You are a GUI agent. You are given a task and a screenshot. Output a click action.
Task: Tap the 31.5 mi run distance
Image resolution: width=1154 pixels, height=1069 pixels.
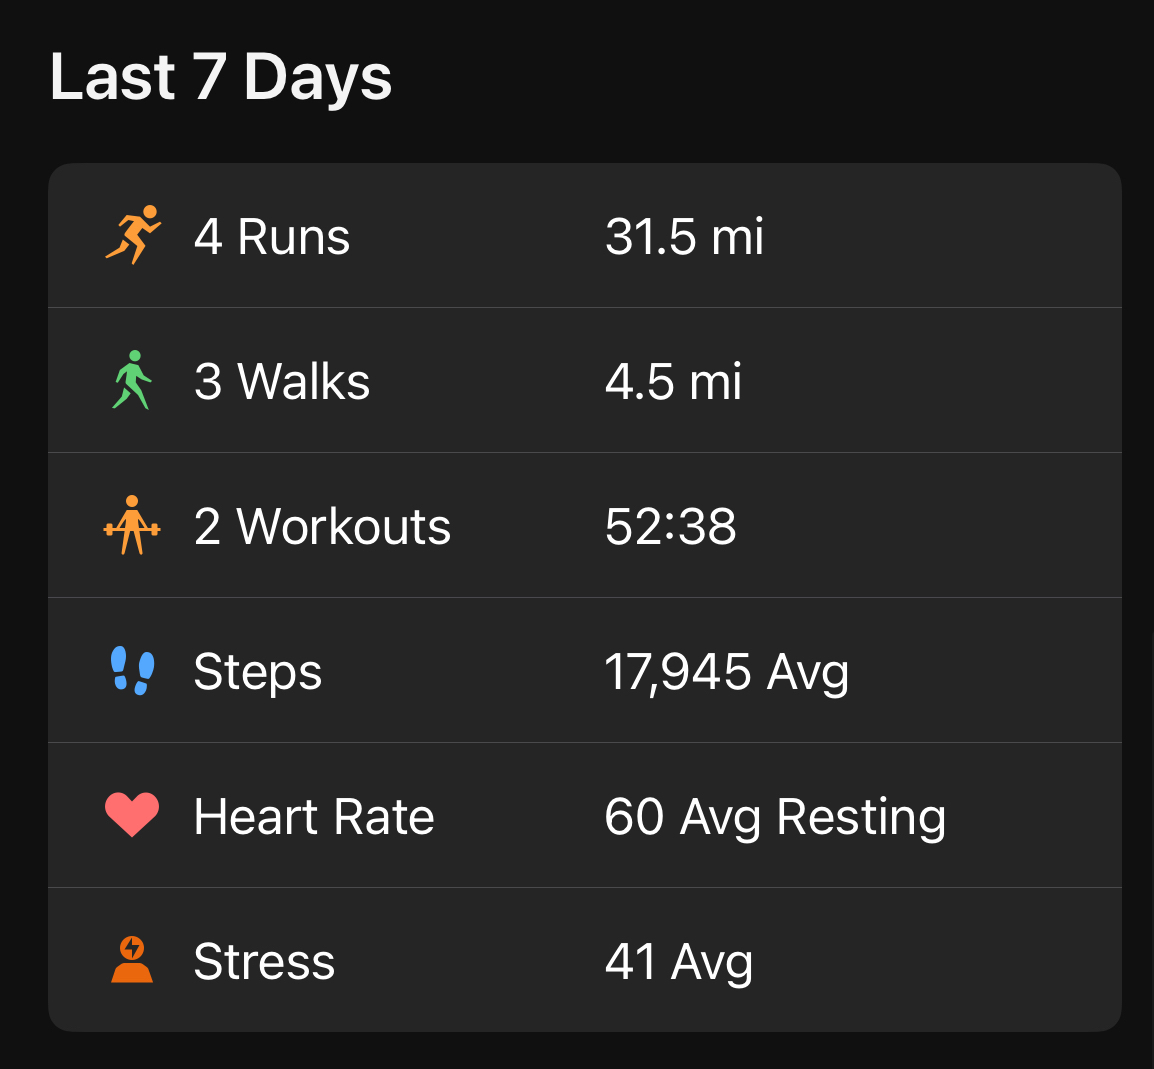point(684,237)
